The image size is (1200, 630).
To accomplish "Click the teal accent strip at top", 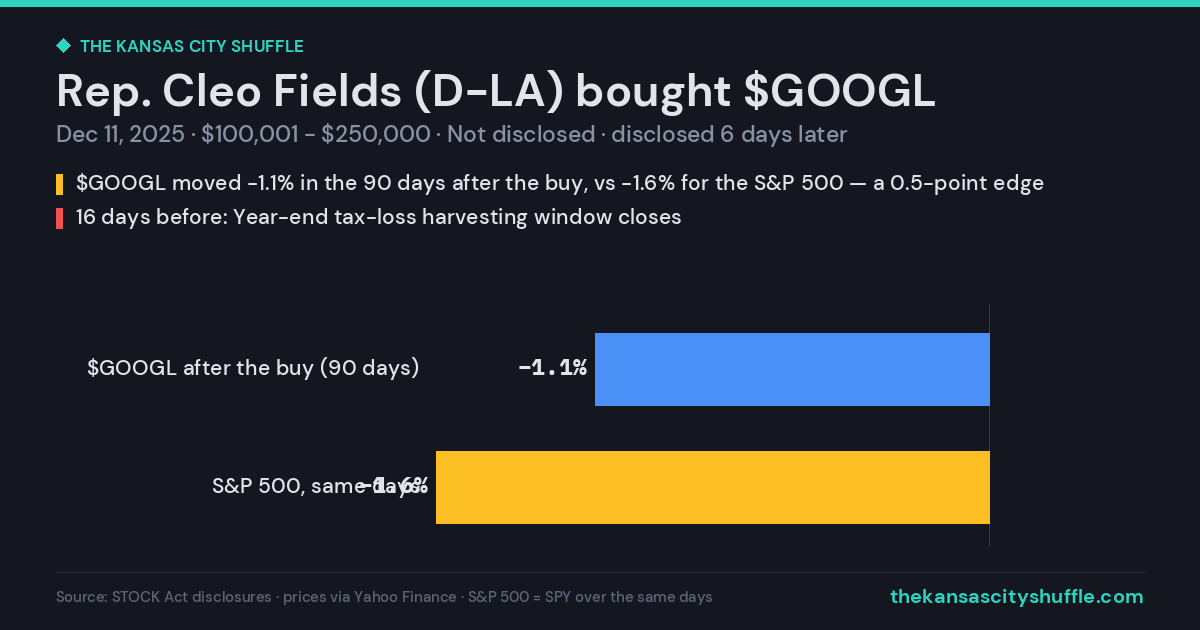I will (x=600, y=3).
